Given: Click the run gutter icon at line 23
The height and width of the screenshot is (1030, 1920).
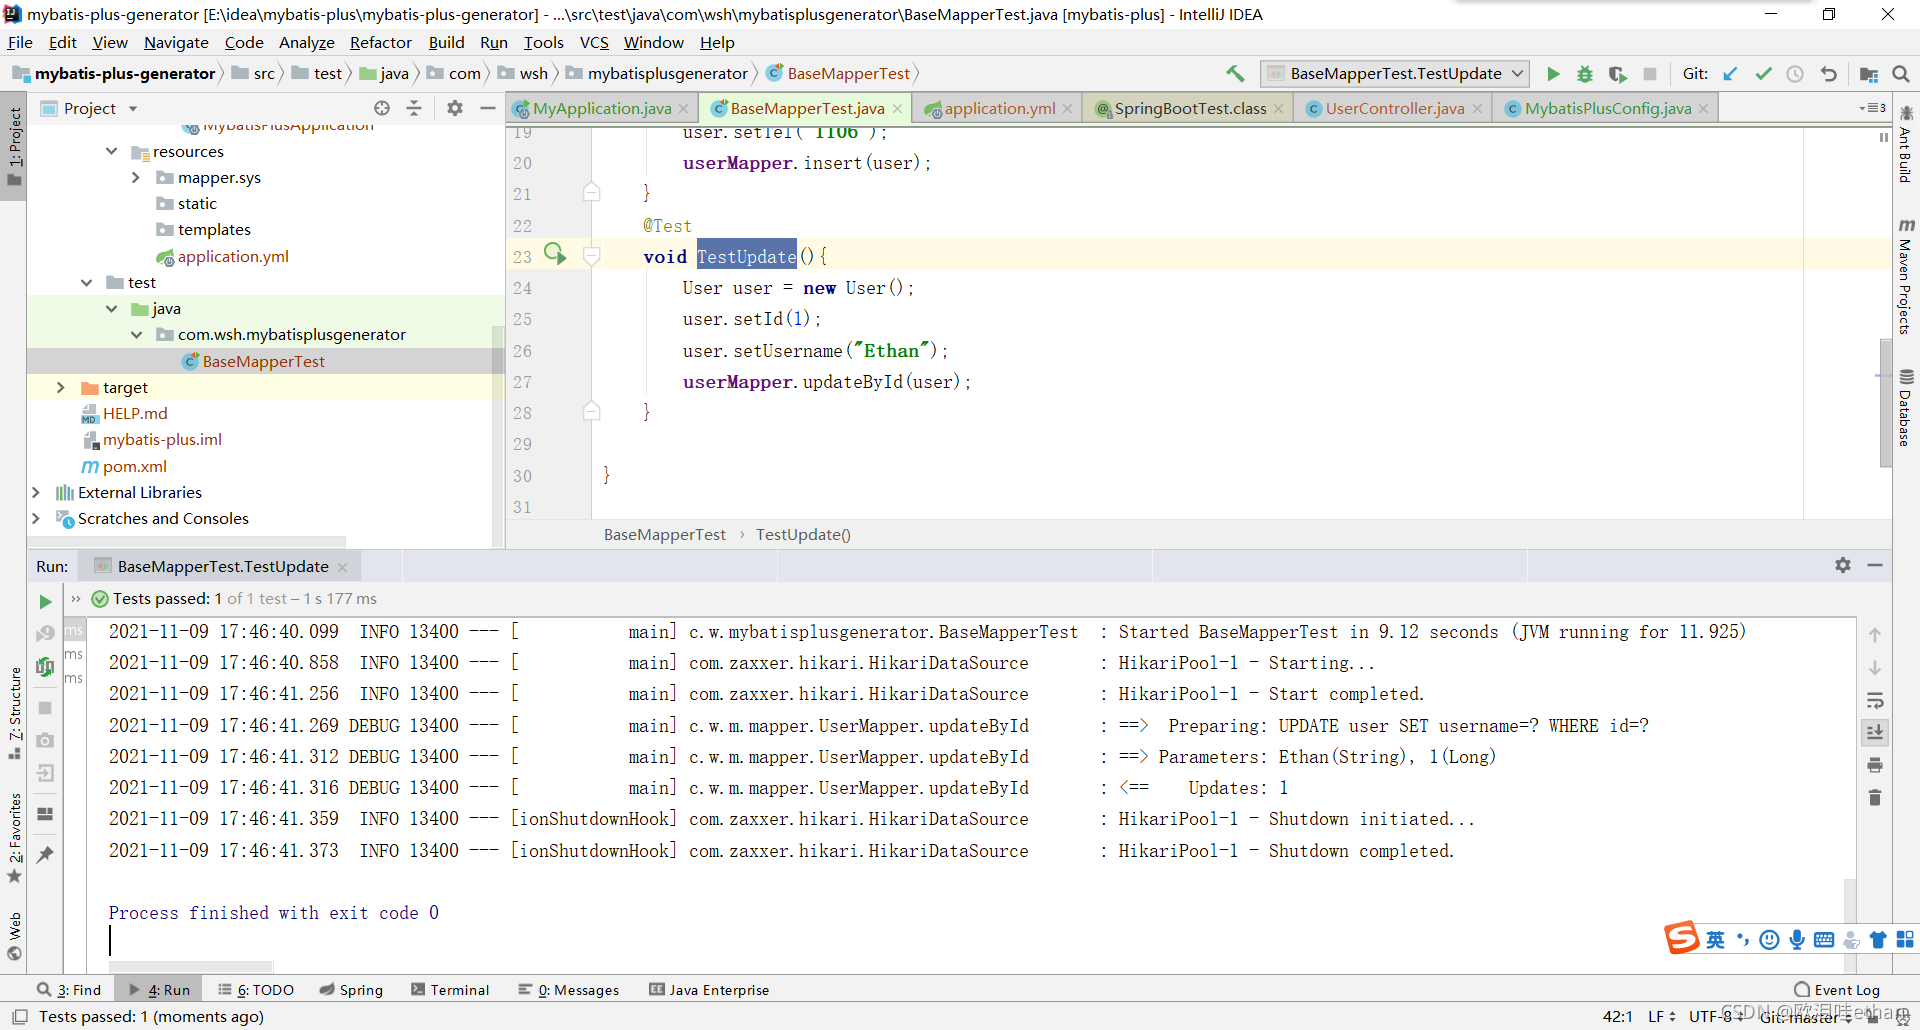Looking at the screenshot, I should (x=555, y=254).
